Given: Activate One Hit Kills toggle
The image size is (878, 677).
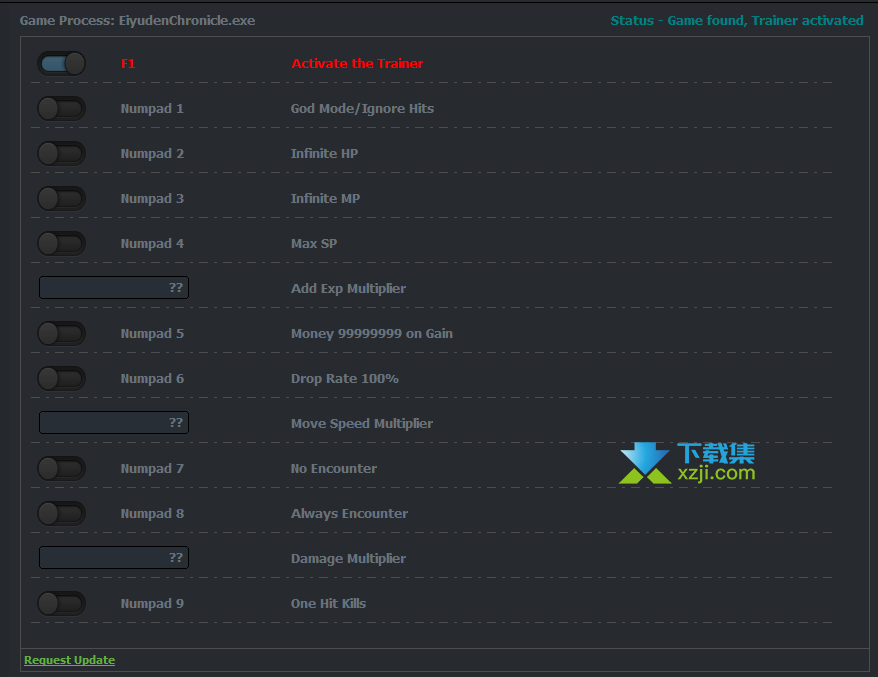Looking at the screenshot, I should (61, 603).
